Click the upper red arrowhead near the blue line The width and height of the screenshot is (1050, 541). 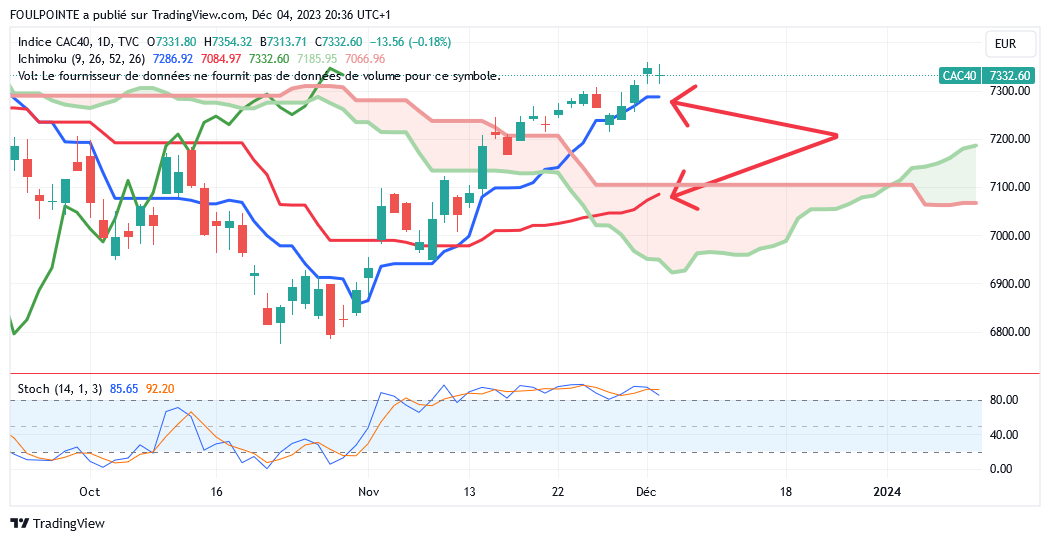click(676, 100)
